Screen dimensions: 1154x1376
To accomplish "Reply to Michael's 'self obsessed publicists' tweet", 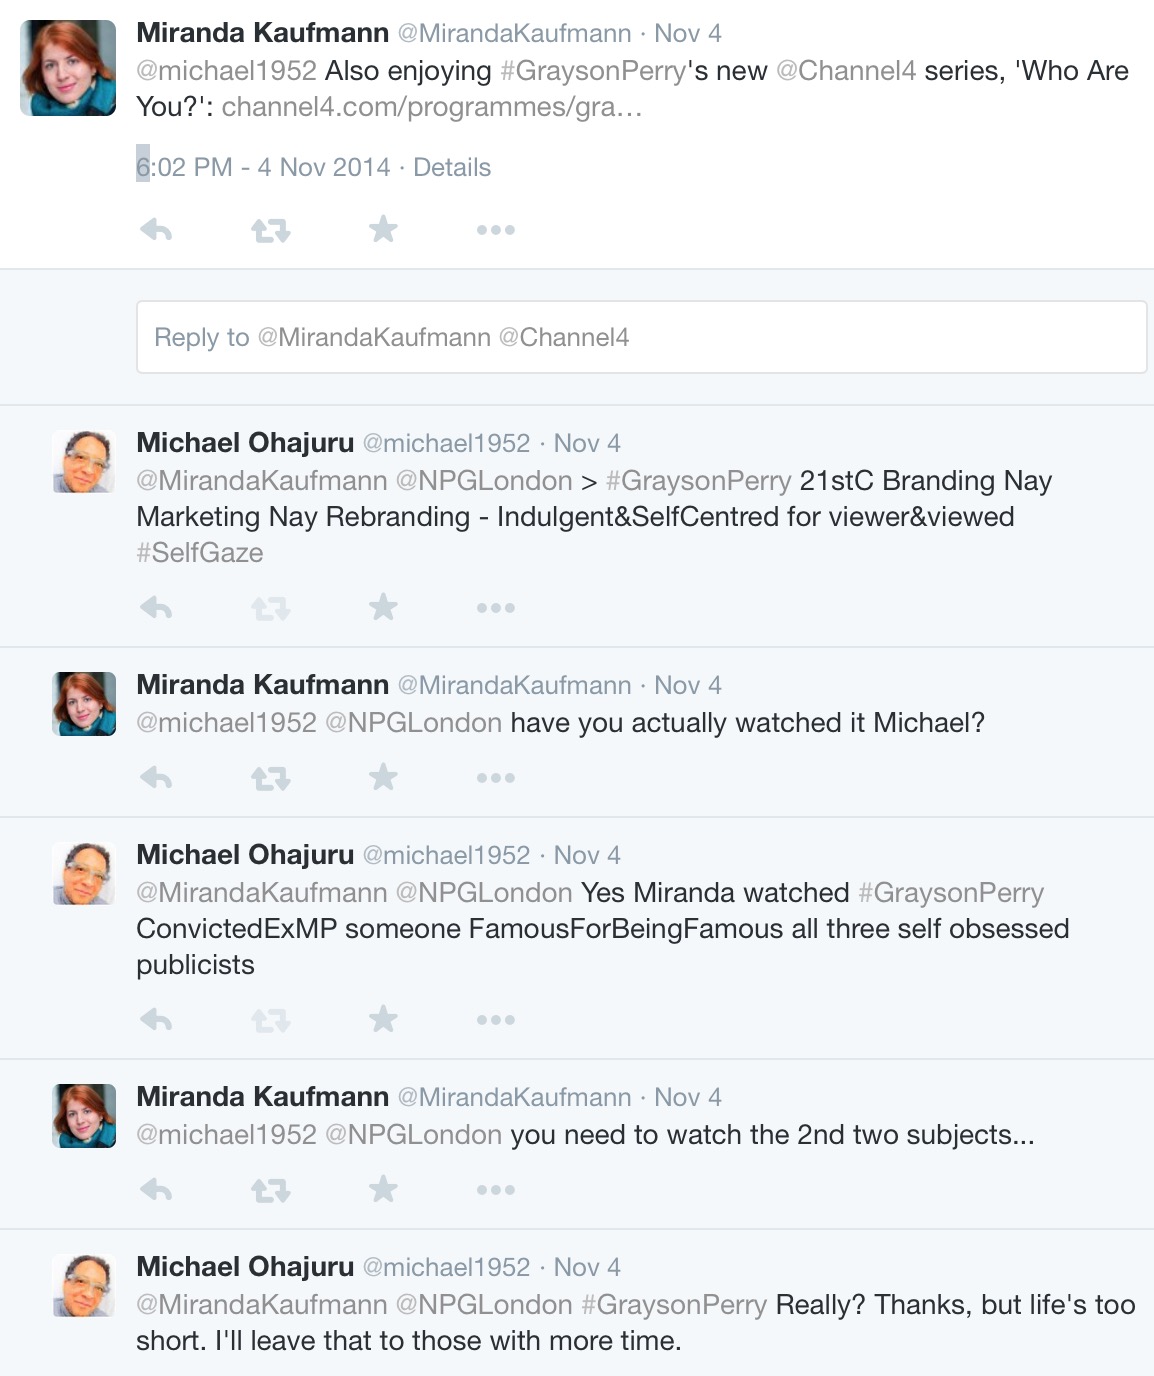I will coord(157,1020).
